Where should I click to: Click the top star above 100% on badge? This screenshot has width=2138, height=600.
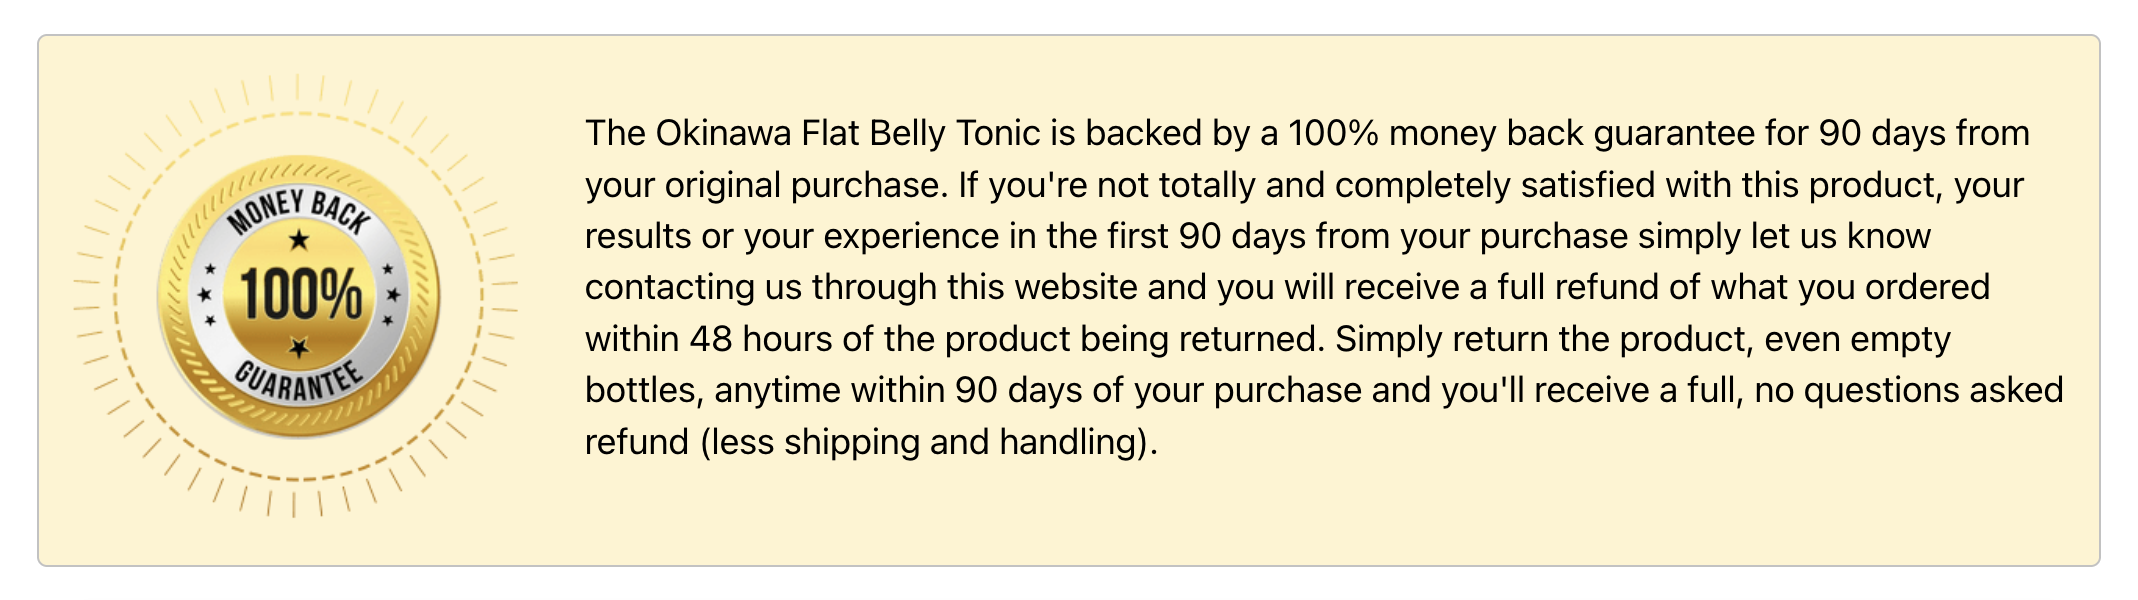(x=299, y=240)
